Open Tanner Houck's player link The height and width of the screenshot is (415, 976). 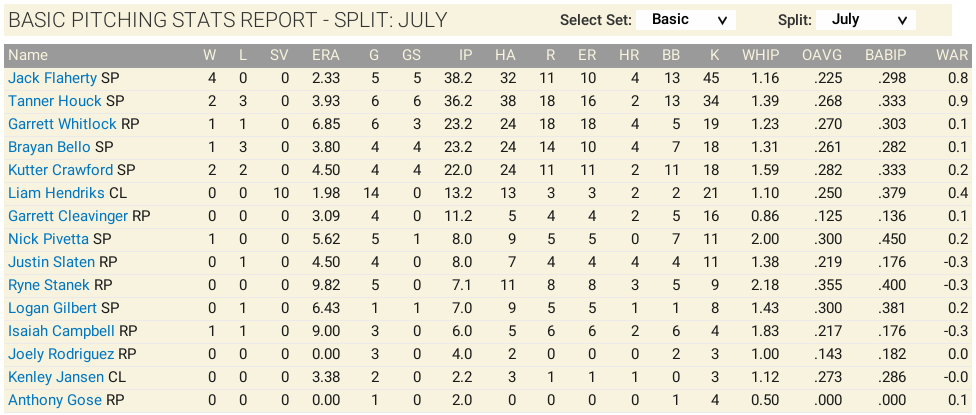tap(55, 101)
